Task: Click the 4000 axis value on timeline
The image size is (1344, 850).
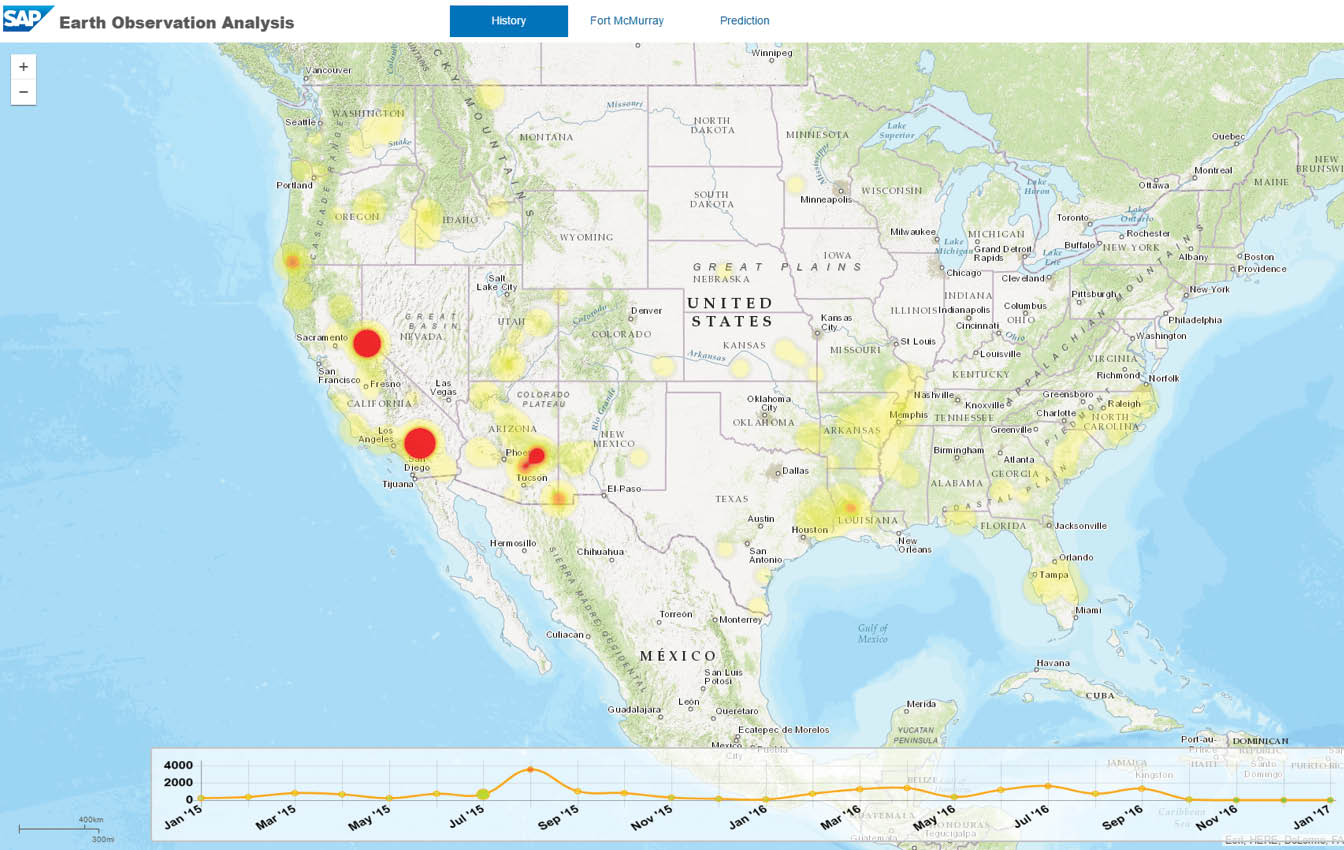Action: click(178, 765)
